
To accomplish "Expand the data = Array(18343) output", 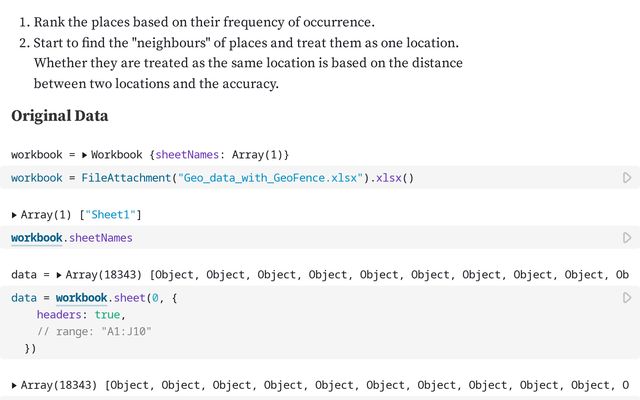I will tap(60, 275).
